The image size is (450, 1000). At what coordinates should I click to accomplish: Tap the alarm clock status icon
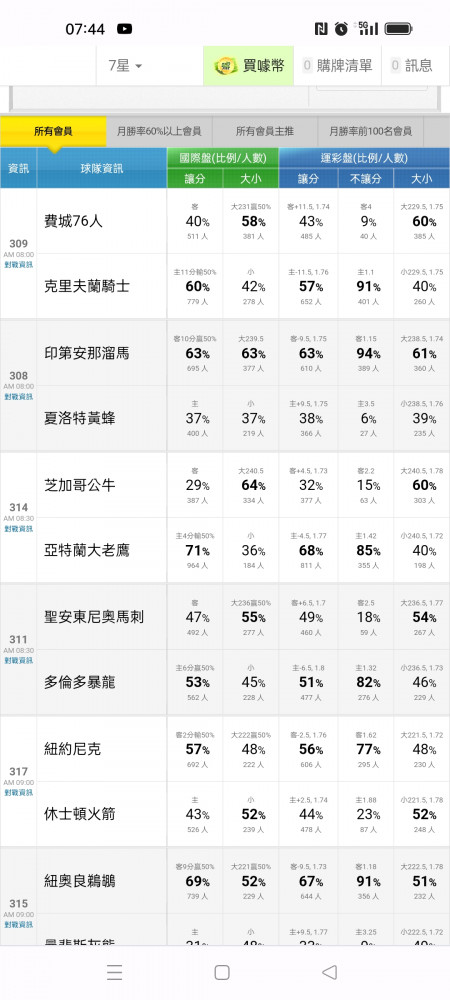[342, 28]
